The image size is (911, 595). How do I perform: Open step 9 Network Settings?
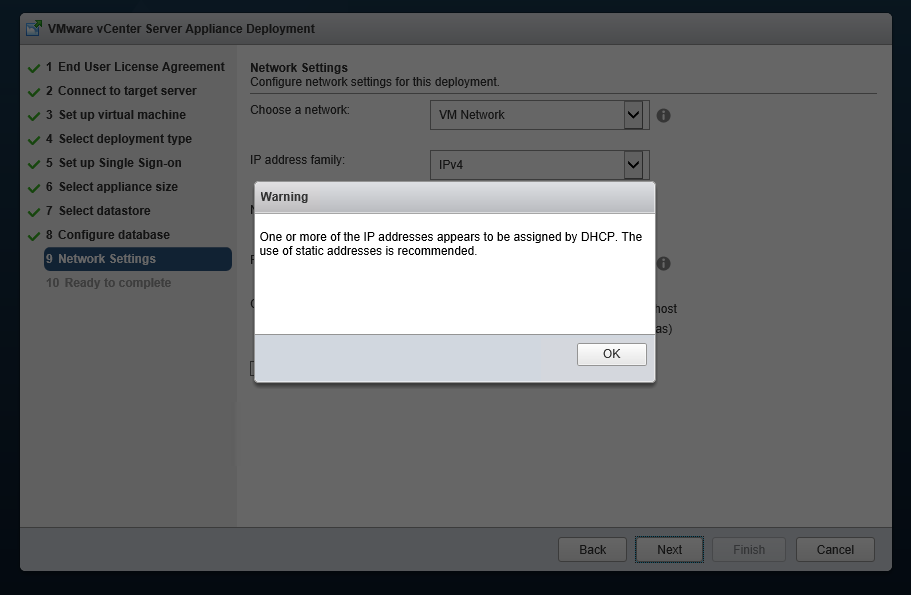coord(138,259)
